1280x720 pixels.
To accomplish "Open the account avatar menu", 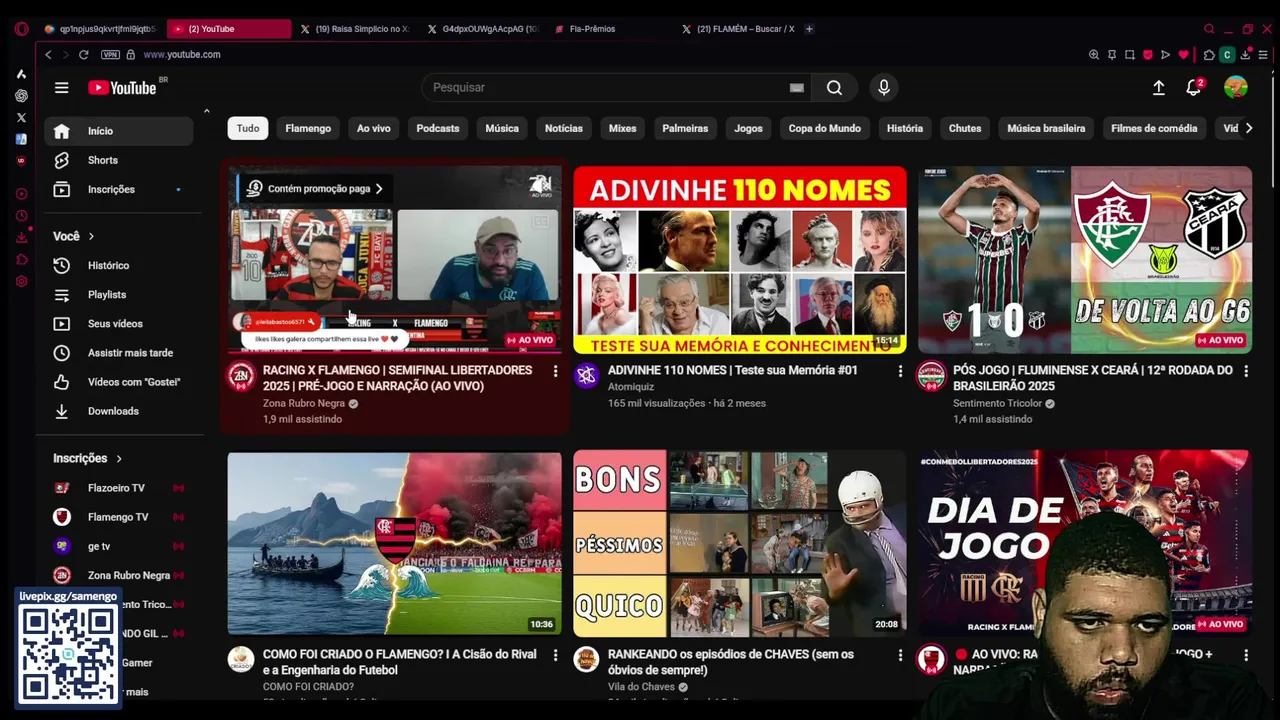I will click(x=1236, y=87).
